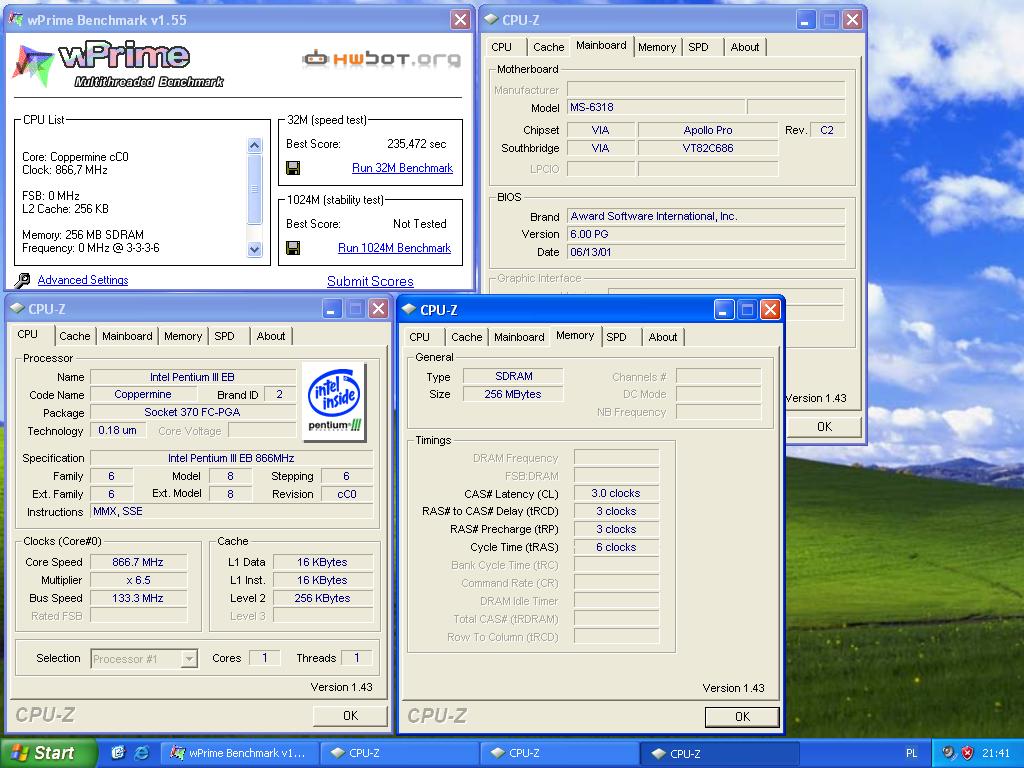Image resolution: width=1024 pixels, height=768 pixels.
Task: Open SPD tab in Mainboard CPU-Z window
Action: click(698, 47)
